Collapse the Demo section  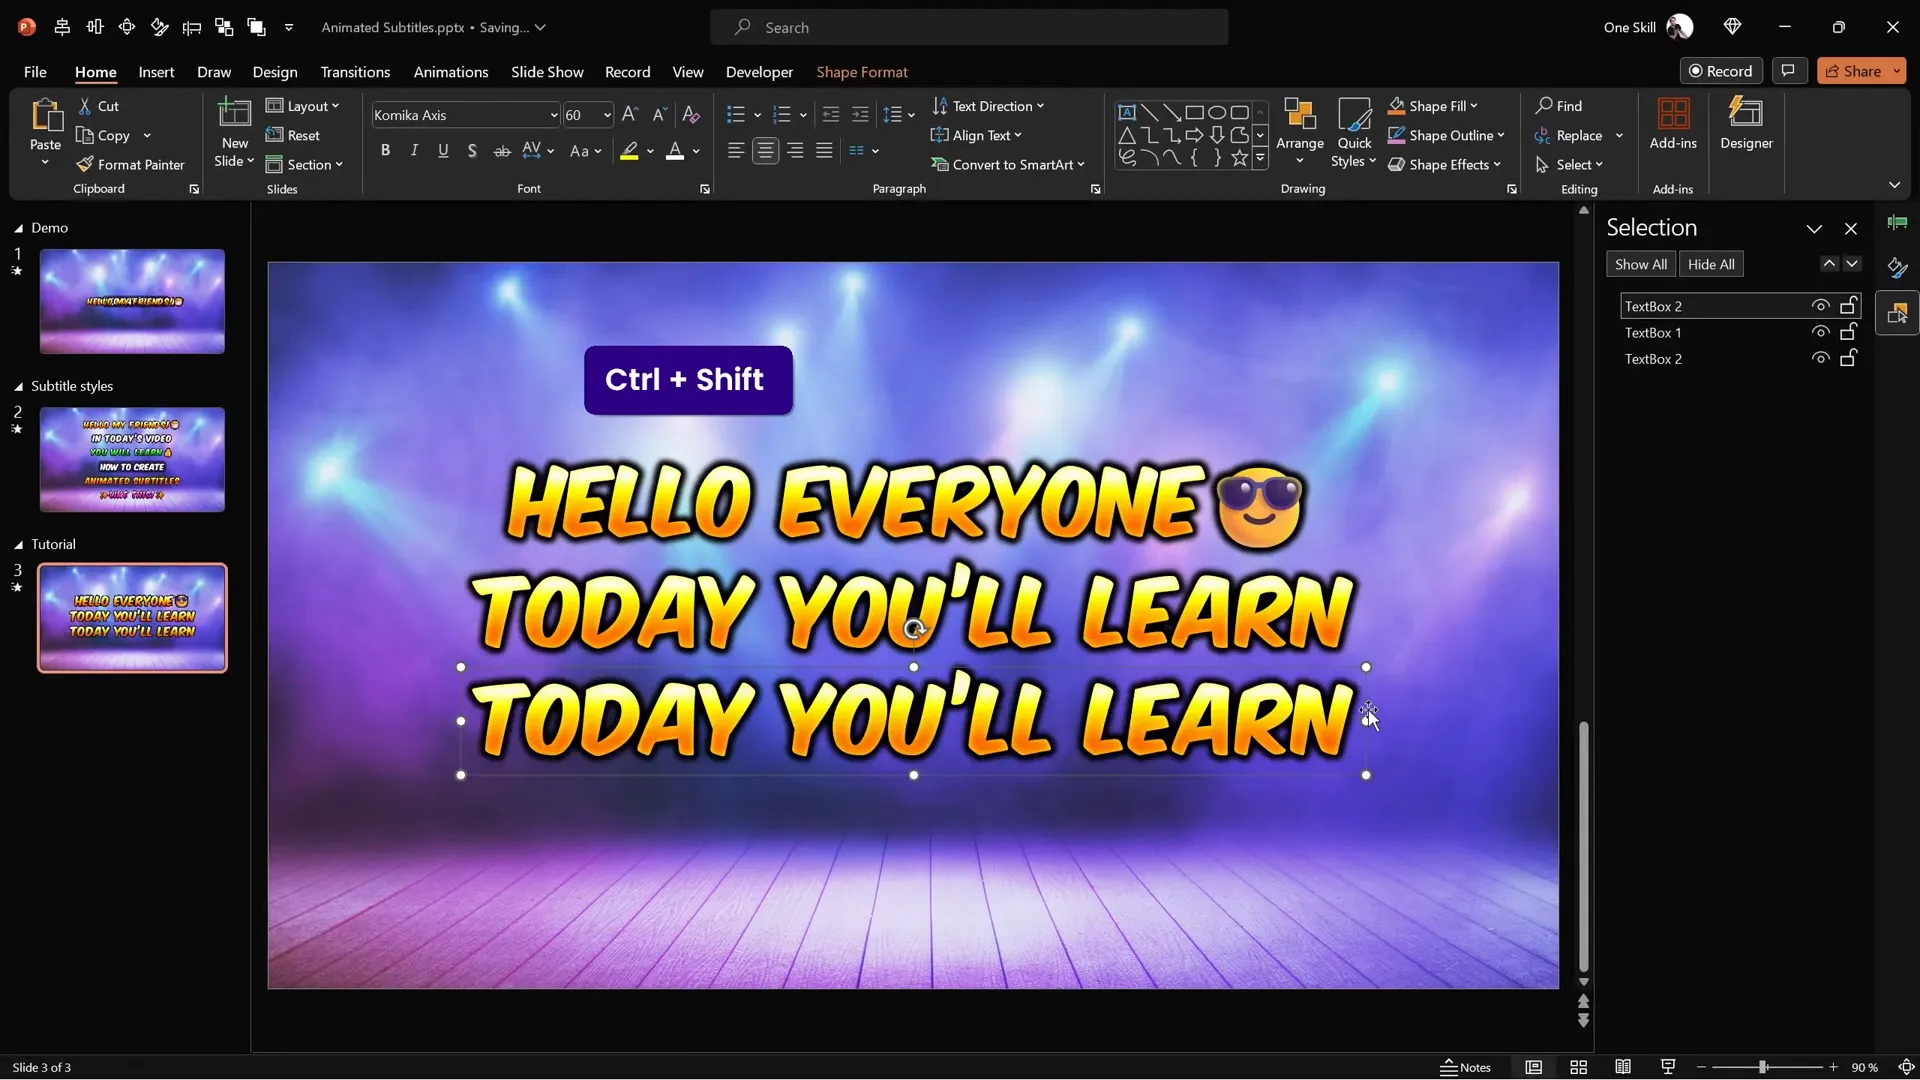point(18,228)
